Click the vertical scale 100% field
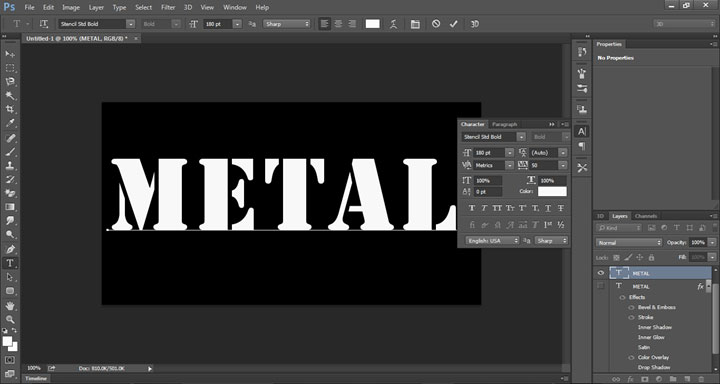 (x=488, y=181)
